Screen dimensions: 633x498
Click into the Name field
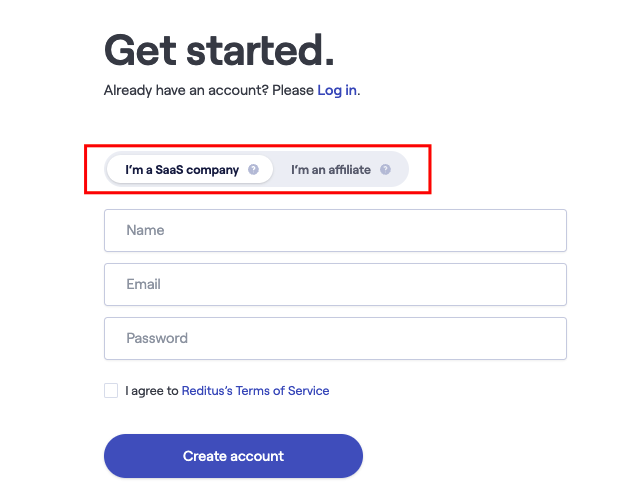click(335, 230)
